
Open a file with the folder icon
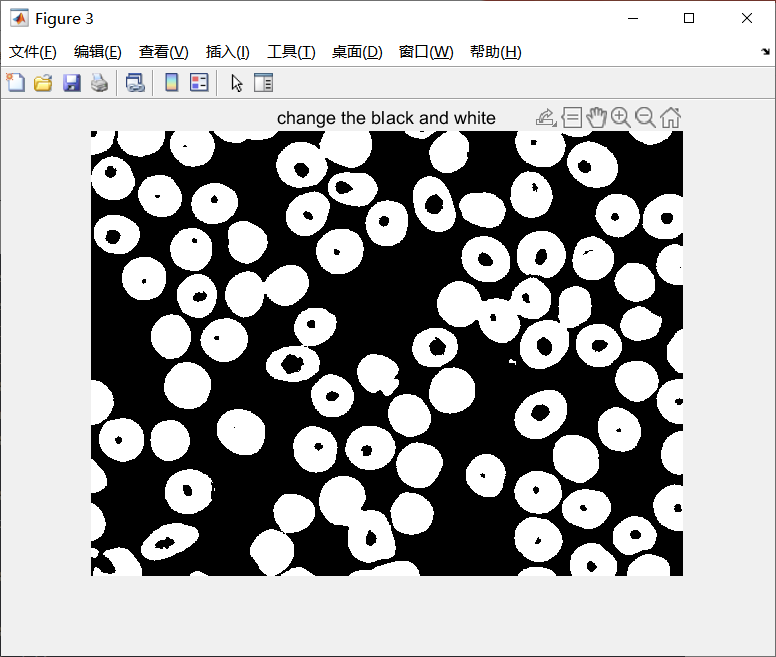(x=43, y=82)
